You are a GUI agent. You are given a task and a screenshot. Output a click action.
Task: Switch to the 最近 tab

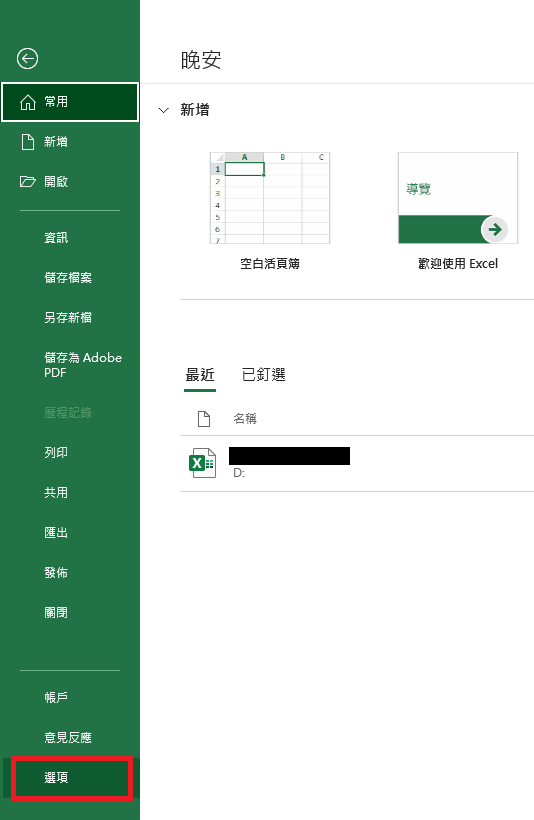200,374
